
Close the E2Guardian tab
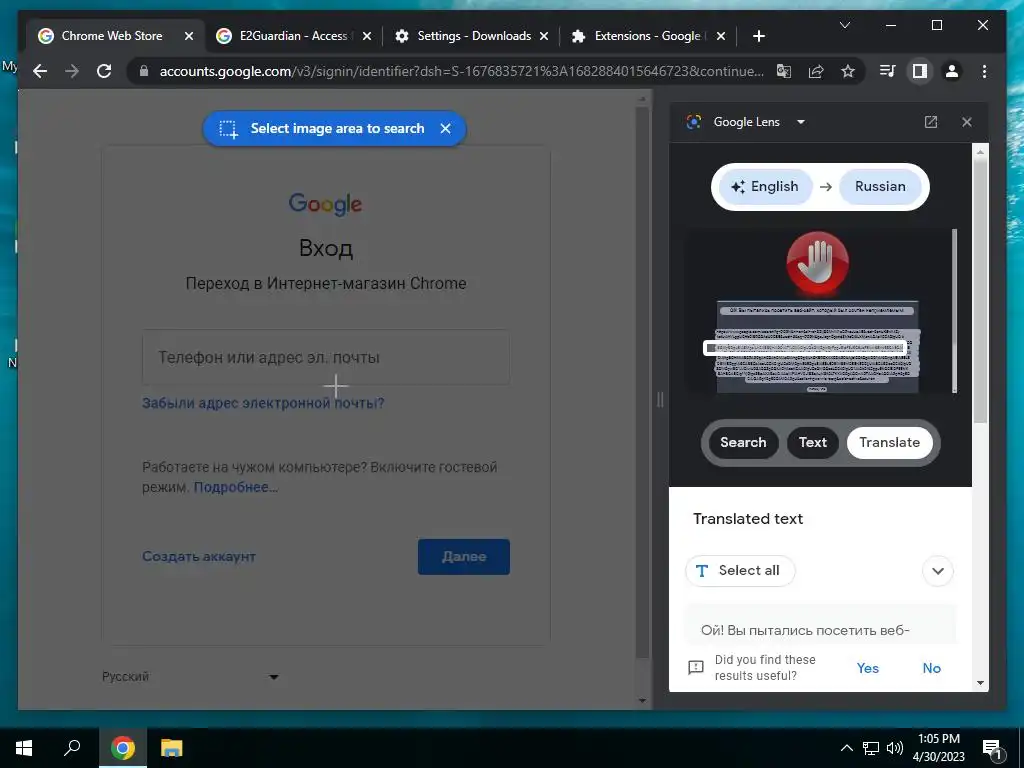tap(367, 36)
